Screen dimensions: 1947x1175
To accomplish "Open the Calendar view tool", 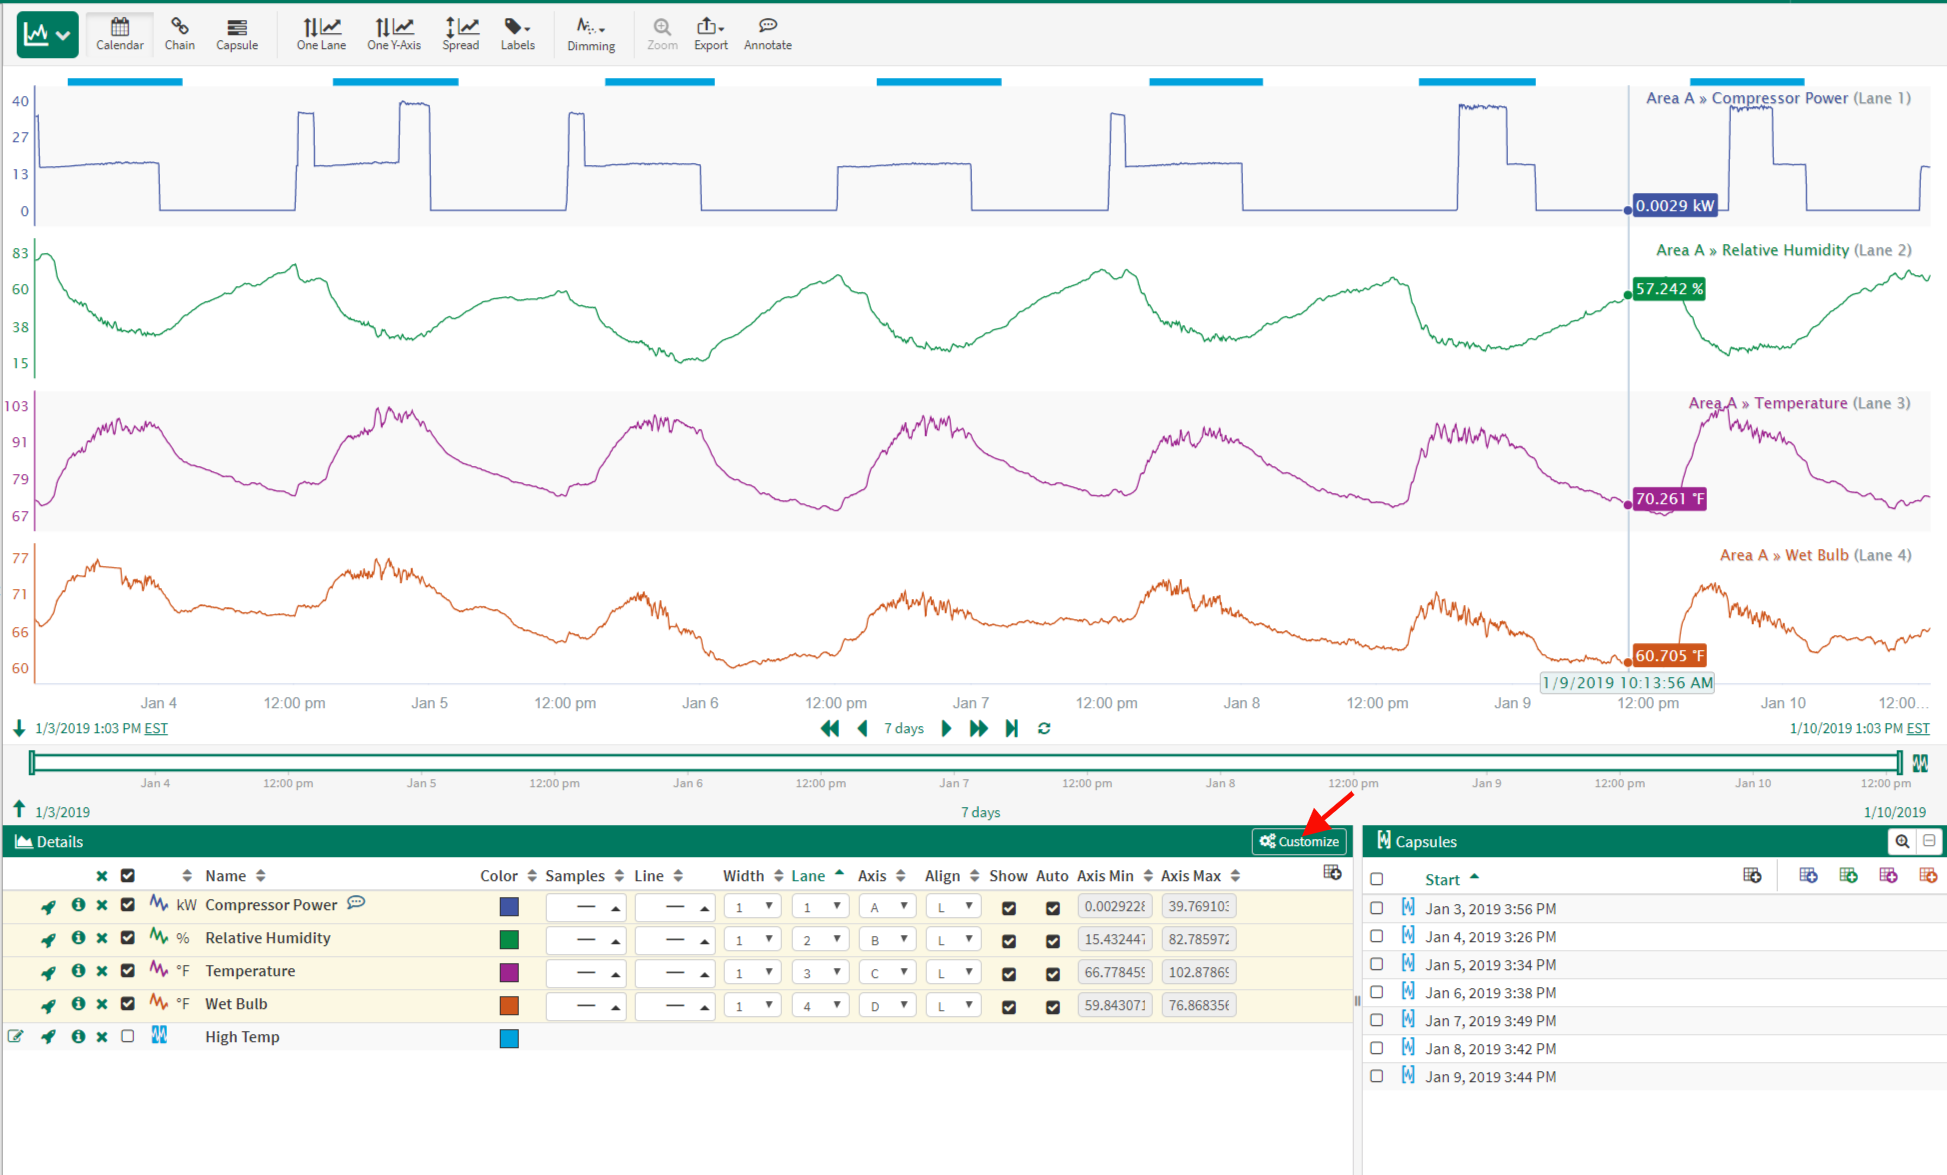I will [119, 33].
